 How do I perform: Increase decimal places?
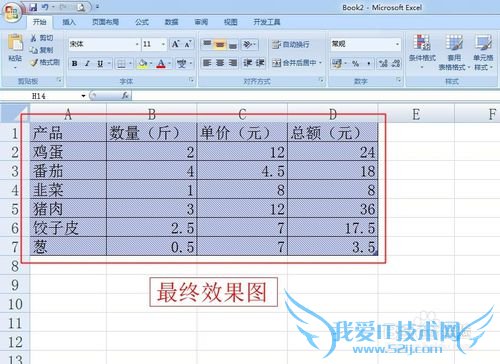(x=383, y=63)
